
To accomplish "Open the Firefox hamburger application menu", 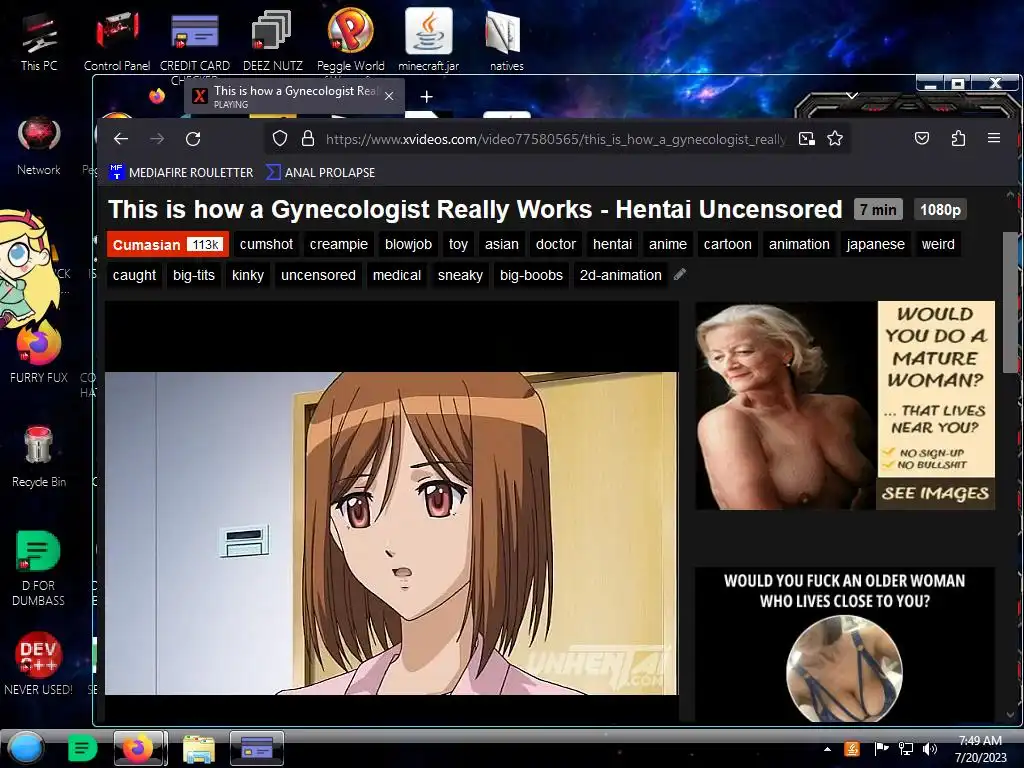I will pos(994,138).
